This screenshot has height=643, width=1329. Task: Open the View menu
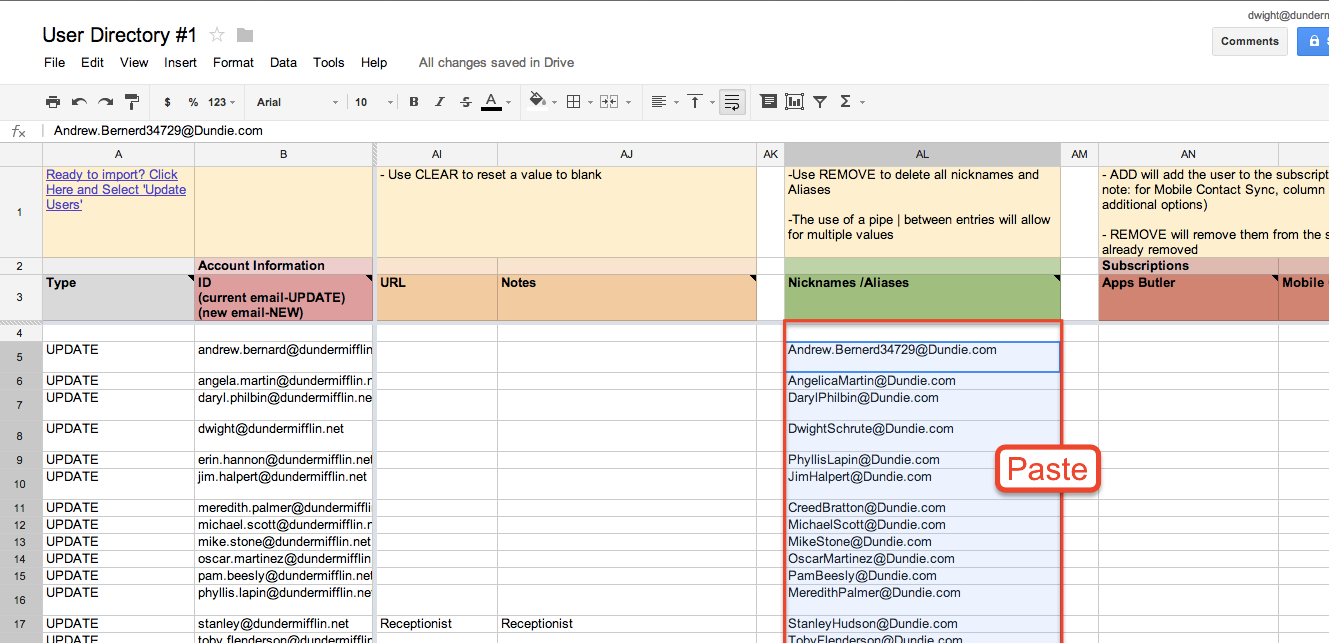point(134,62)
